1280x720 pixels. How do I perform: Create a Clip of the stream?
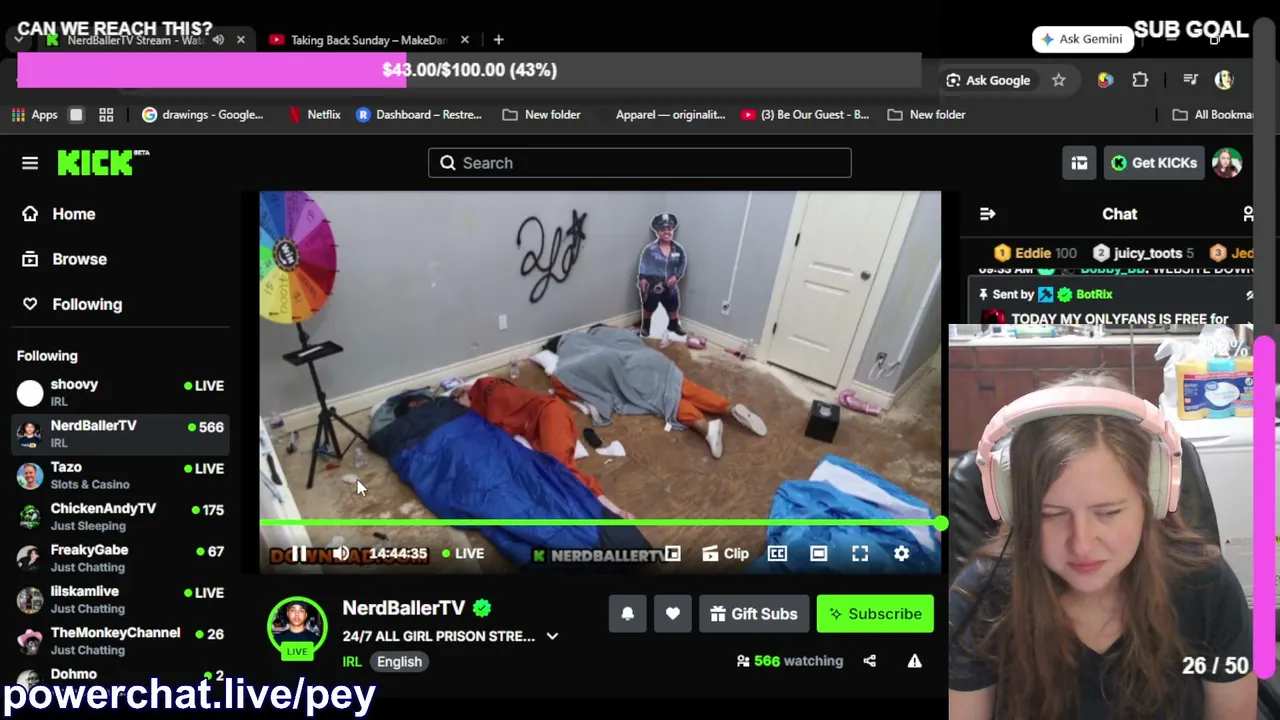click(726, 554)
